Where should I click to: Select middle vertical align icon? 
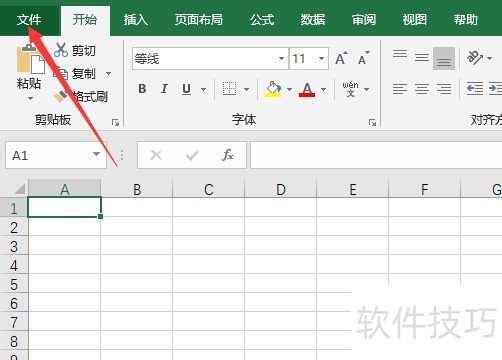pos(422,58)
